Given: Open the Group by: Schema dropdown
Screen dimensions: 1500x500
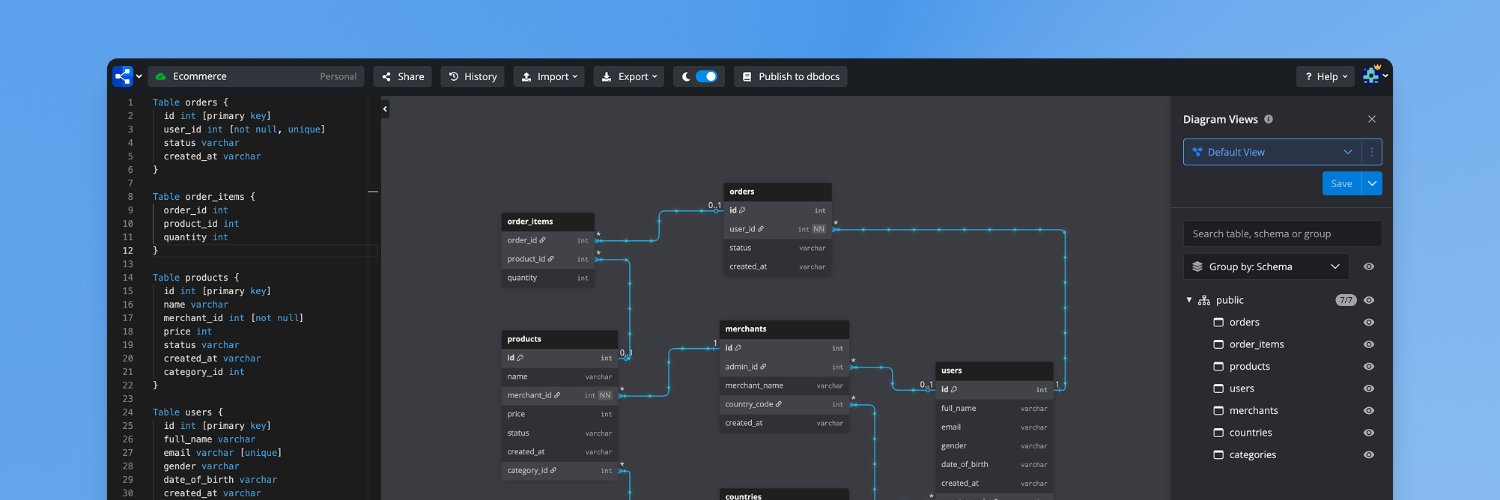Looking at the screenshot, I should click(x=1266, y=267).
